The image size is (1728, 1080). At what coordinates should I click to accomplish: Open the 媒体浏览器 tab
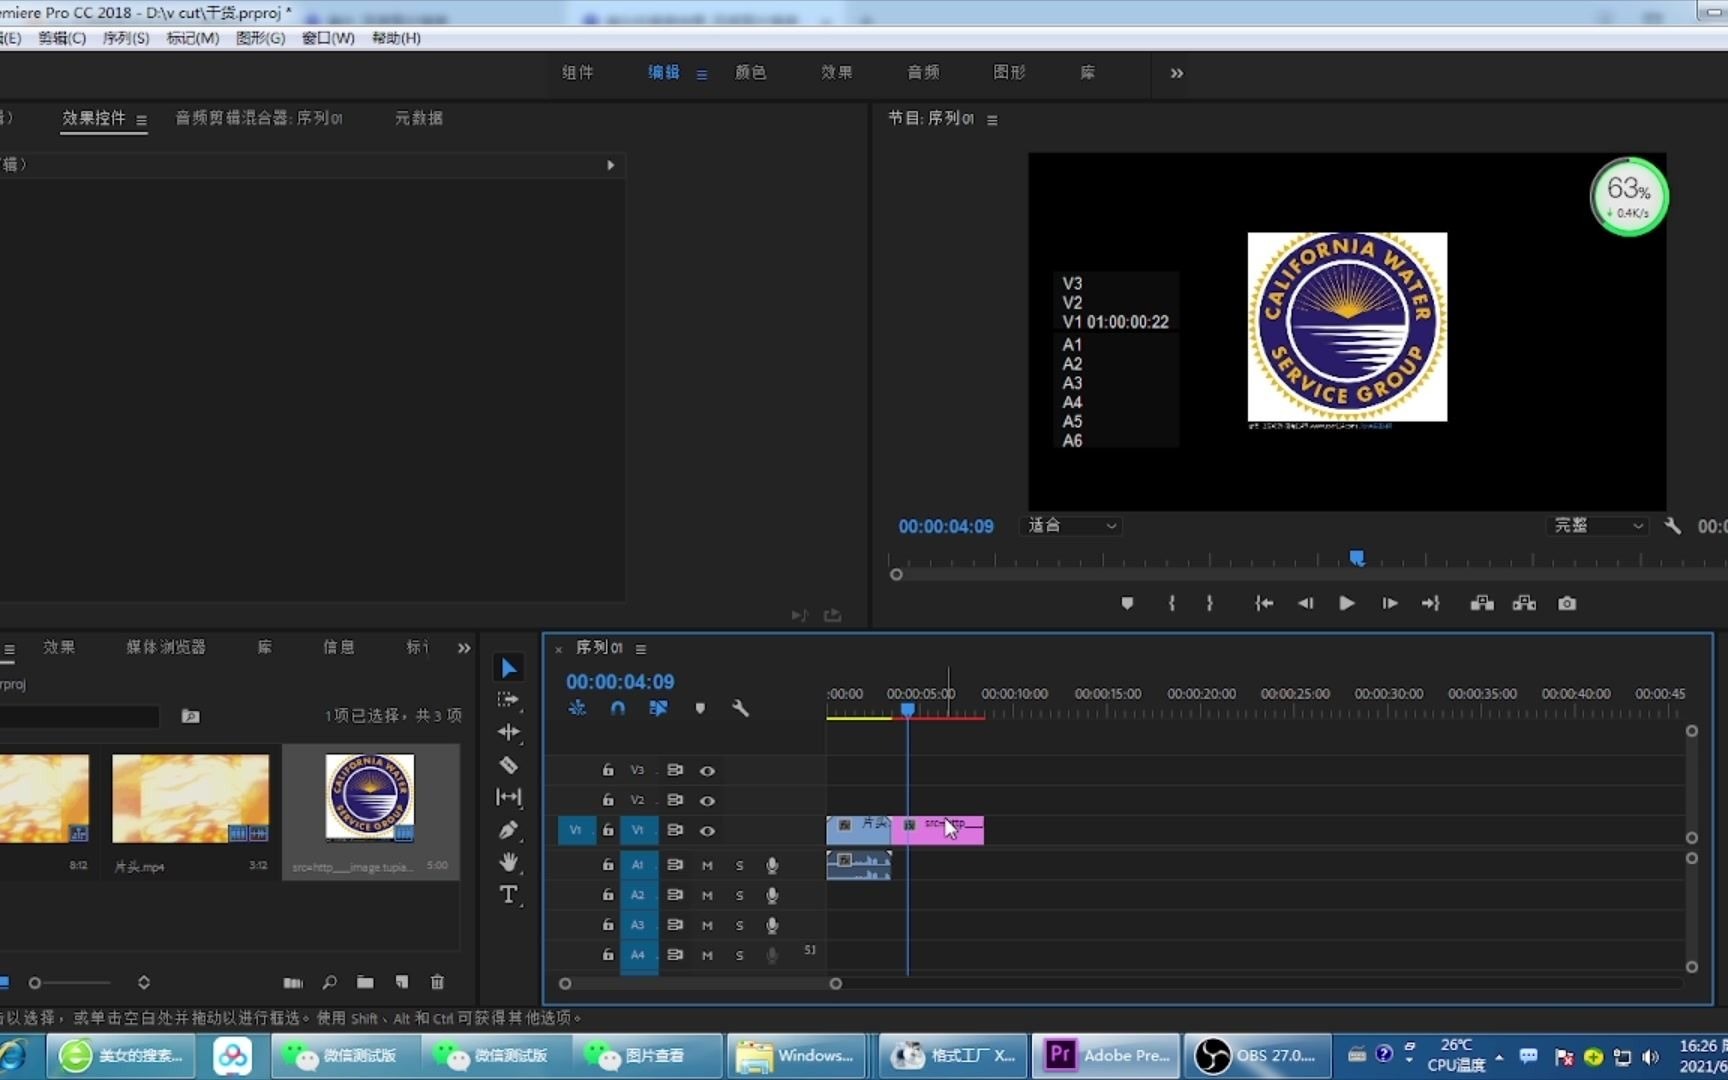(166, 647)
